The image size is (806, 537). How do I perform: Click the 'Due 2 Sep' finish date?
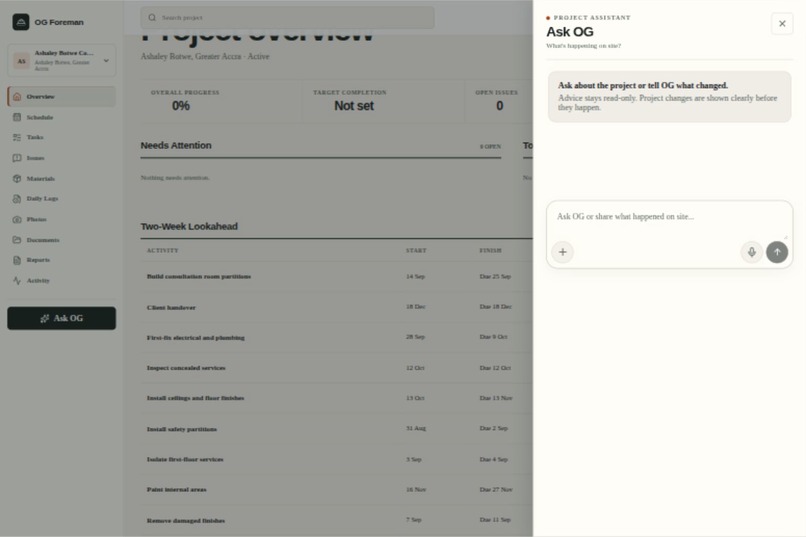[x=493, y=428]
